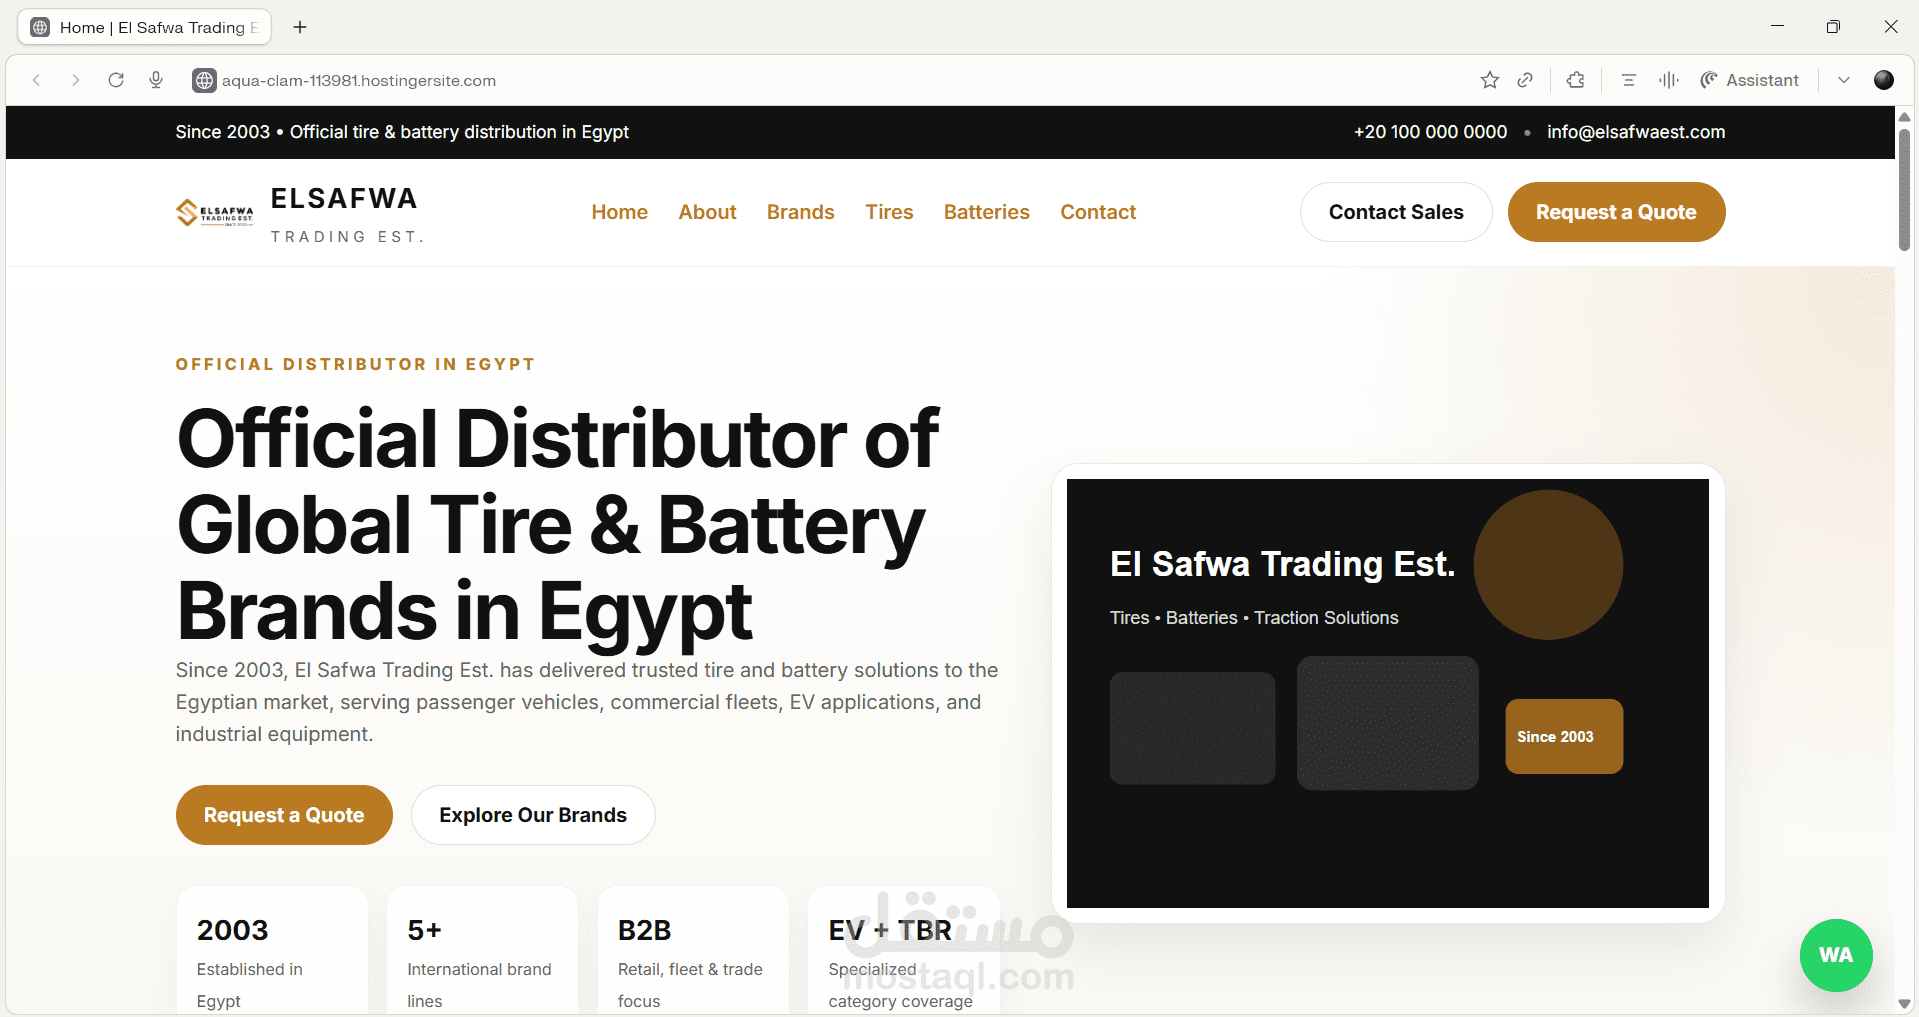Click the Since 2003 badge in hero card
The image size is (1919, 1017).
click(x=1564, y=736)
